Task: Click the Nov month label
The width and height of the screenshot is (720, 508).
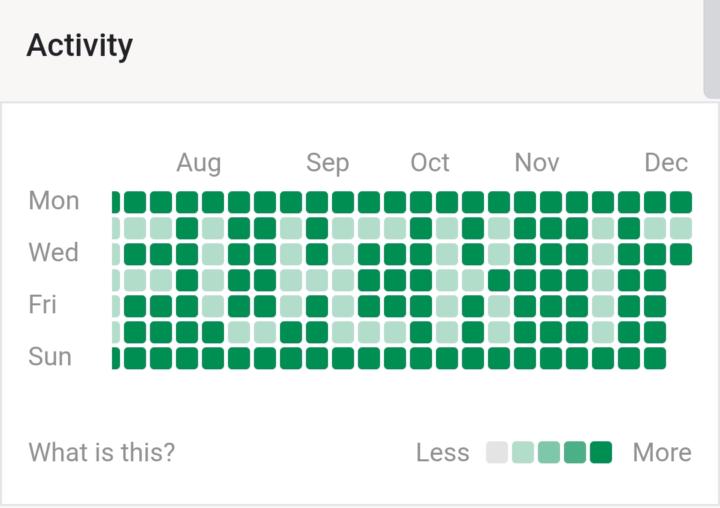Action: [x=537, y=163]
